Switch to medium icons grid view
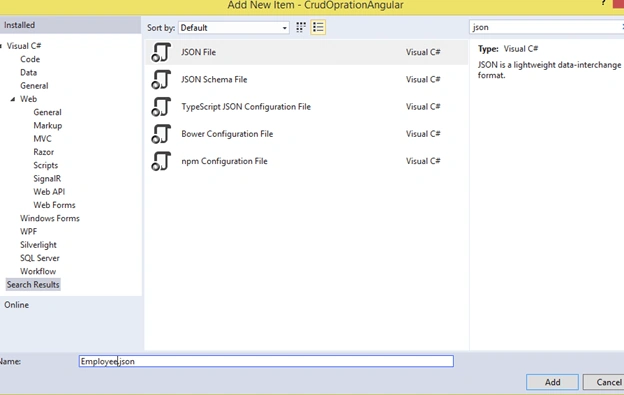This screenshot has width=624, height=395. coord(301,27)
